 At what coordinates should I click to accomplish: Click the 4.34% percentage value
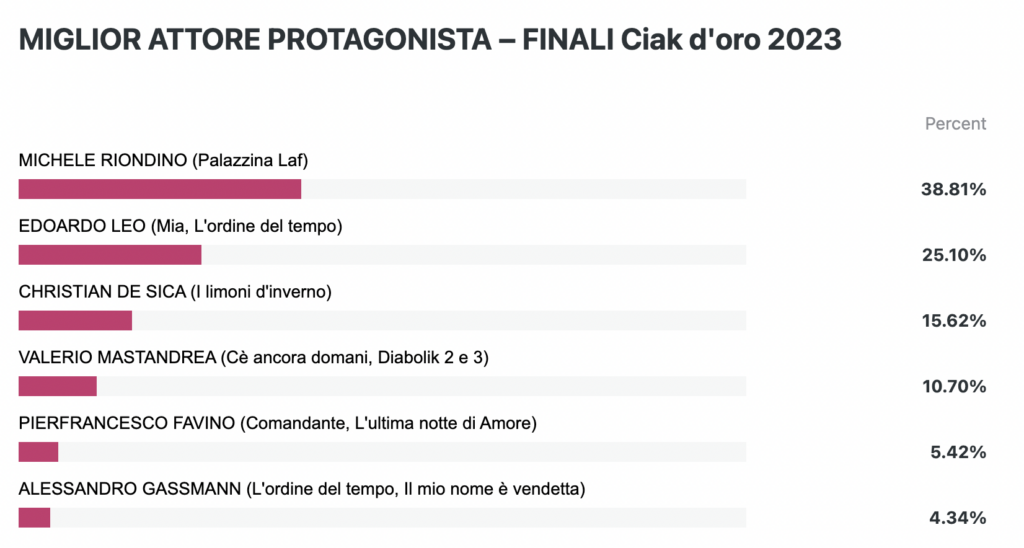[x=958, y=518]
